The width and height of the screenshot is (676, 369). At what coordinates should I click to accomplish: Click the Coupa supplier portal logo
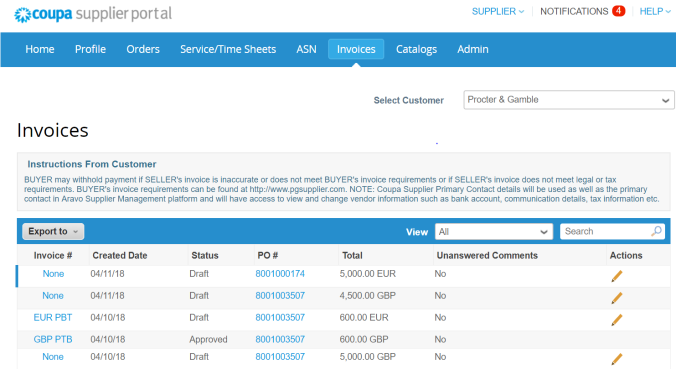(x=93, y=14)
